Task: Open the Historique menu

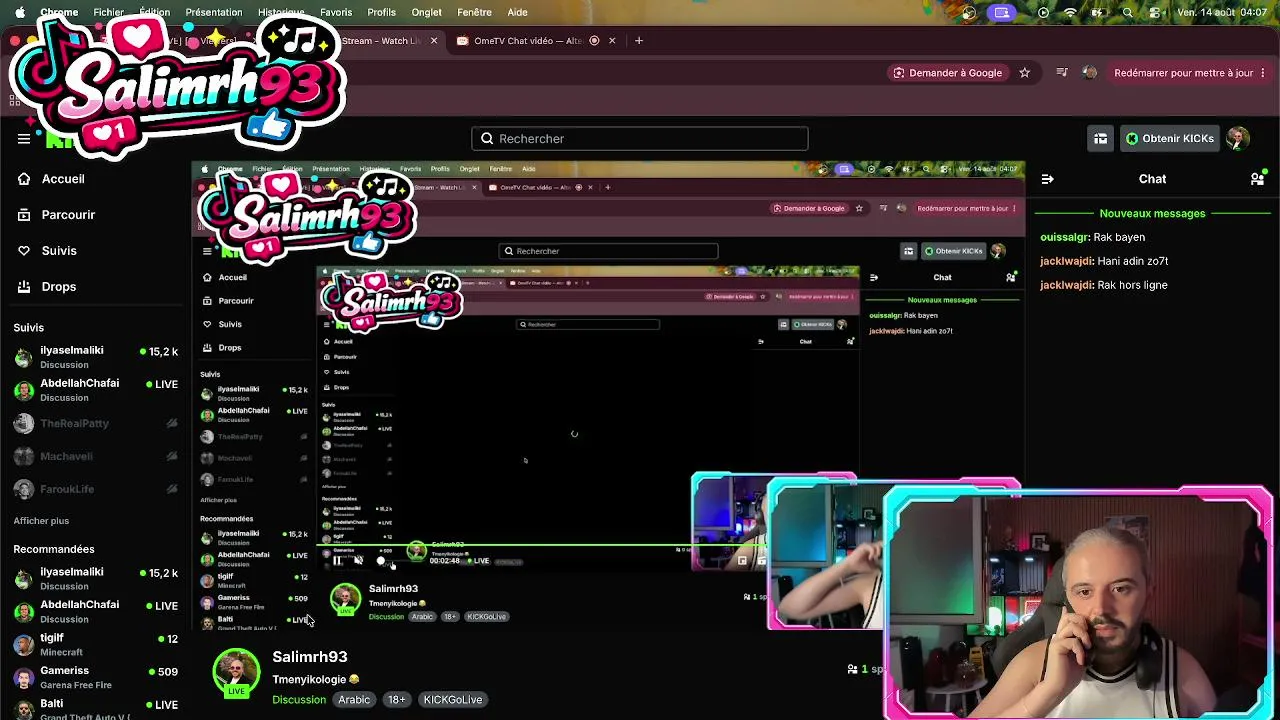Action: click(x=280, y=12)
